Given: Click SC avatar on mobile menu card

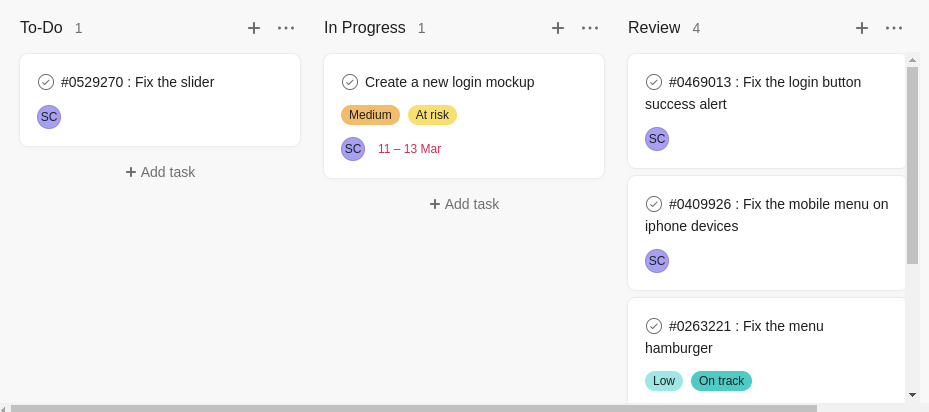Looking at the screenshot, I should [657, 261].
